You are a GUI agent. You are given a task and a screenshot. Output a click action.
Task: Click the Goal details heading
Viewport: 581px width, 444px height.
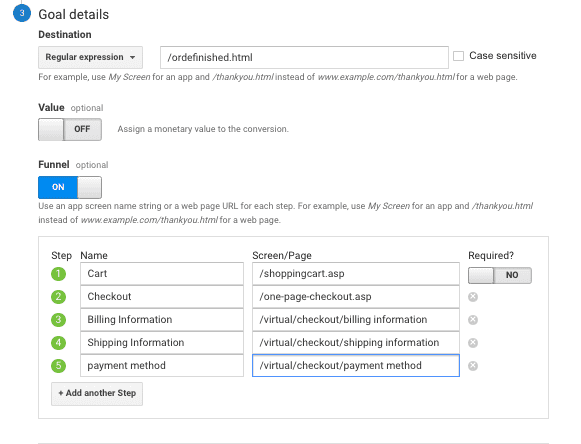74,14
